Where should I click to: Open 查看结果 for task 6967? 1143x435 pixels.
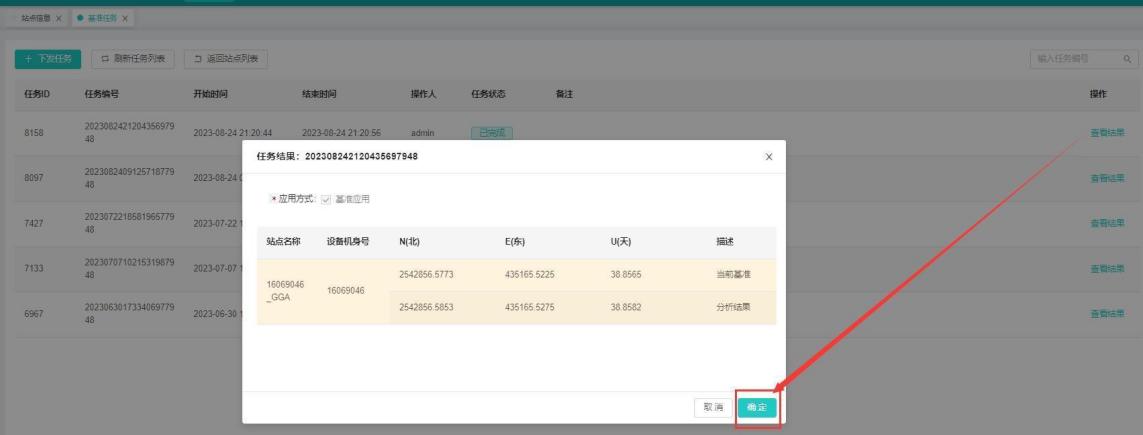pyautogui.click(x=1106, y=314)
